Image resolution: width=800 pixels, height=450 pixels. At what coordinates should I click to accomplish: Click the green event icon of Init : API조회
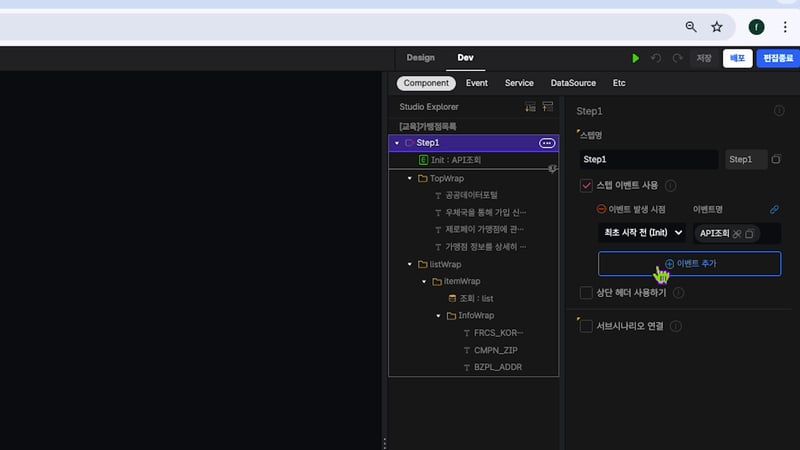coord(423,160)
